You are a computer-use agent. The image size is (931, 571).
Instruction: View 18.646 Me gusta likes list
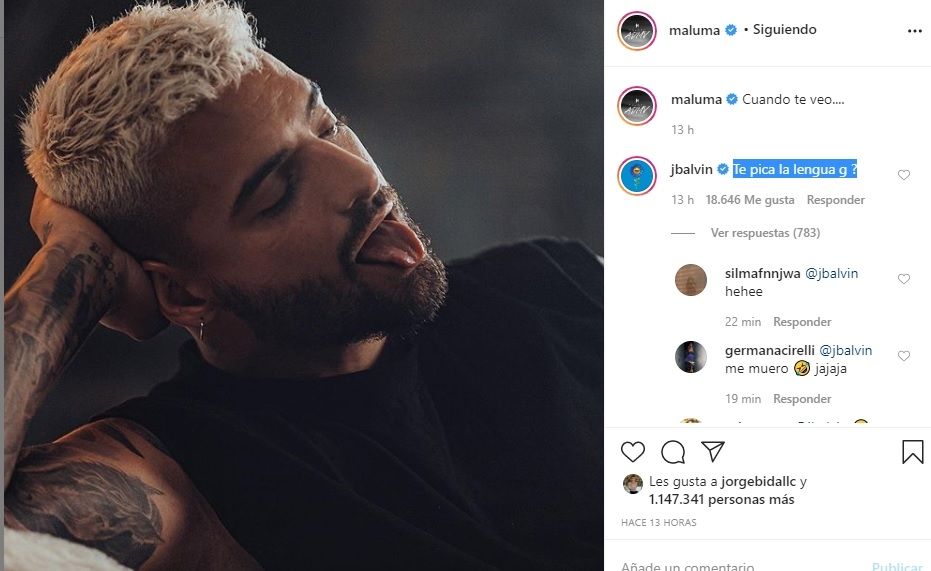pos(750,200)
